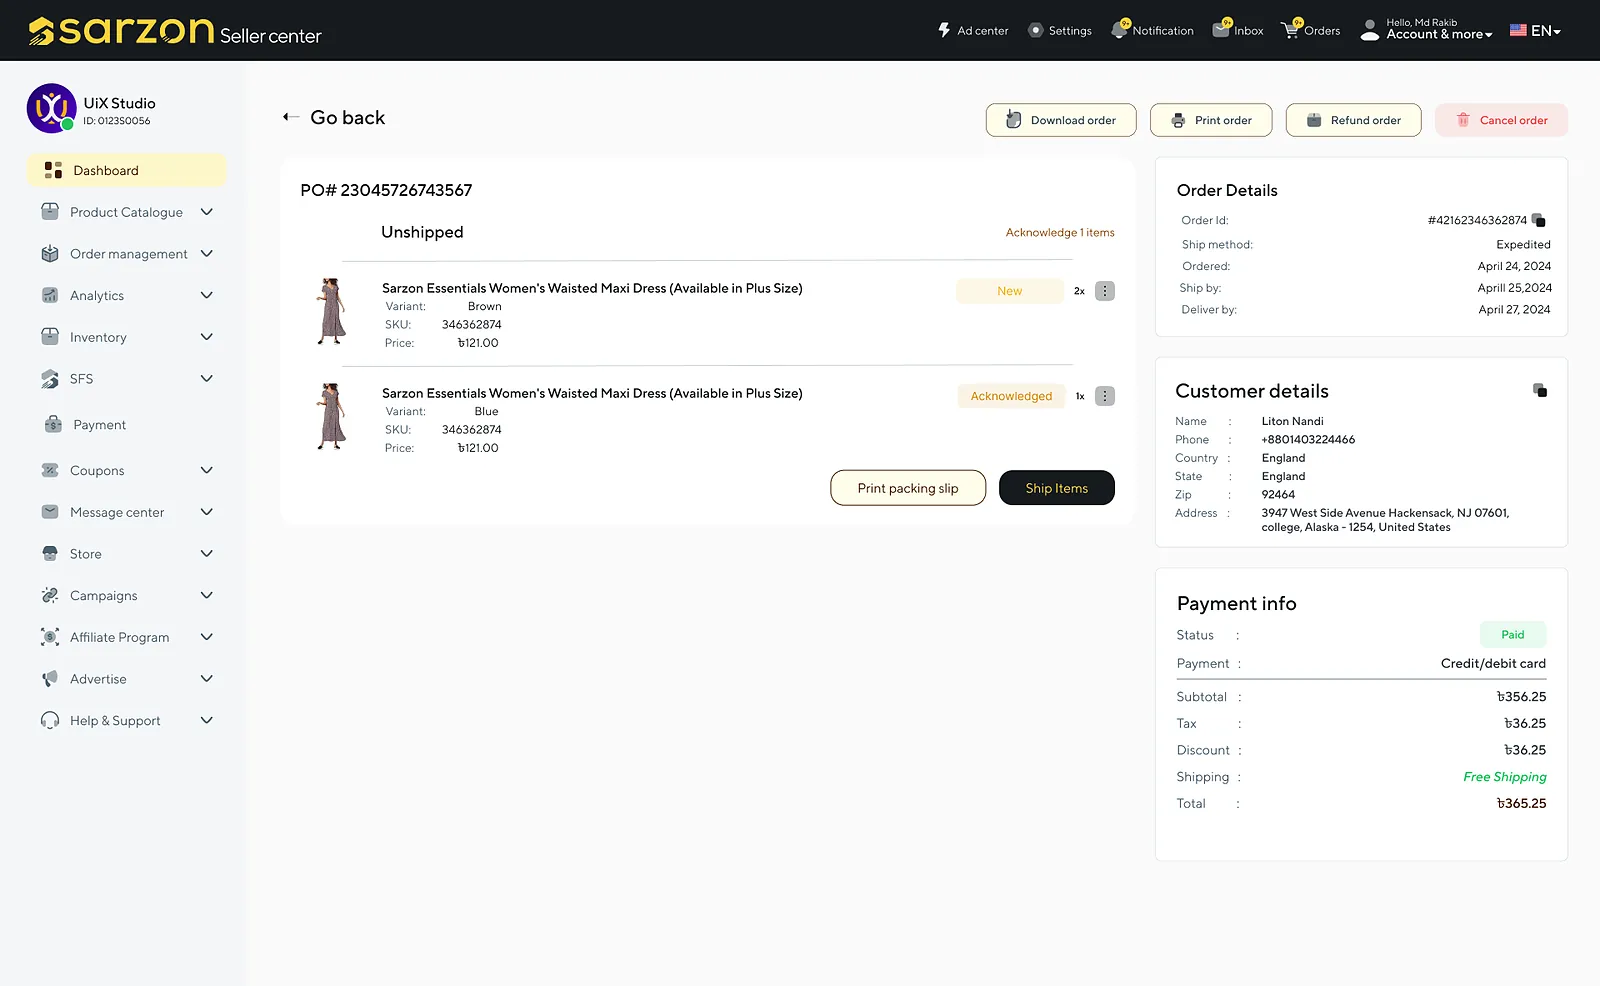Open Settings gear in top bar
Screen dimensions: 1600x986
point(1036,30)
